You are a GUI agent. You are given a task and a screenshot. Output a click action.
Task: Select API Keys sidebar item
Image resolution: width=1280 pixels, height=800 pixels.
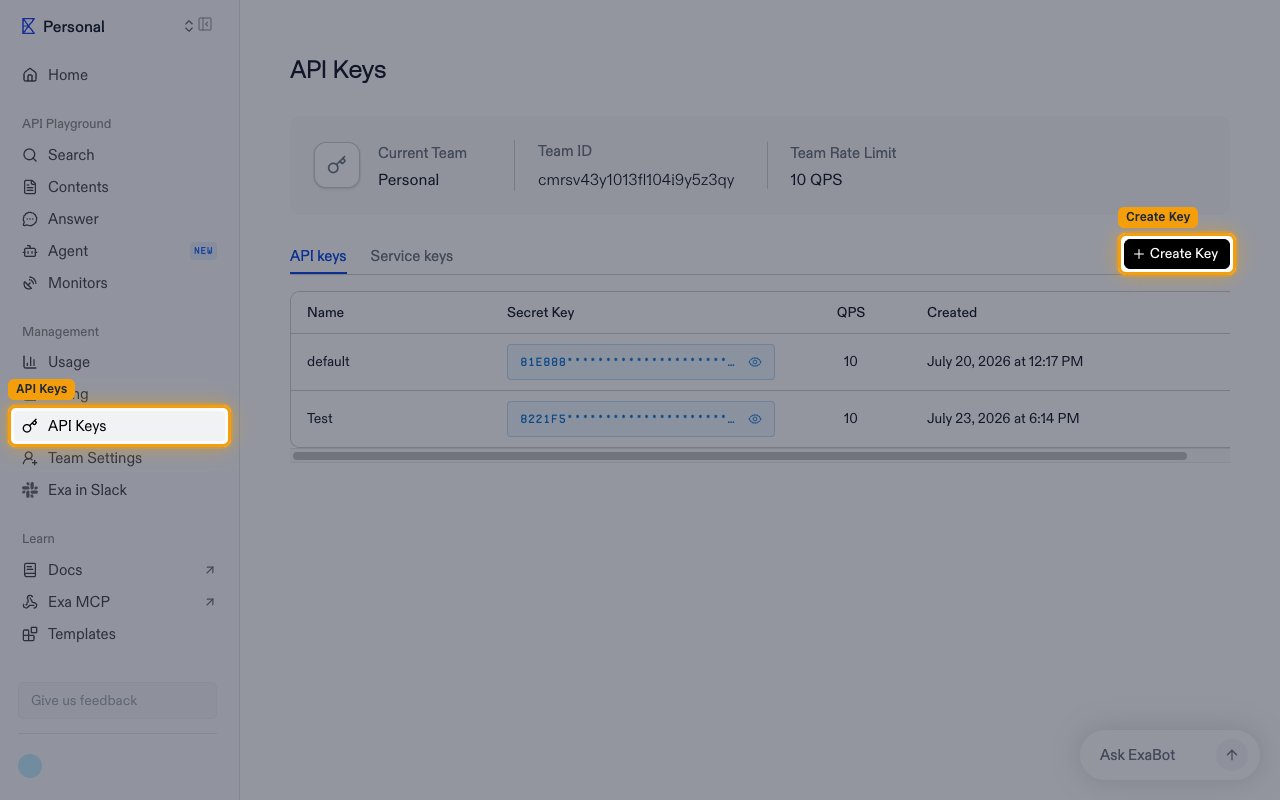[x=120, y=426]
